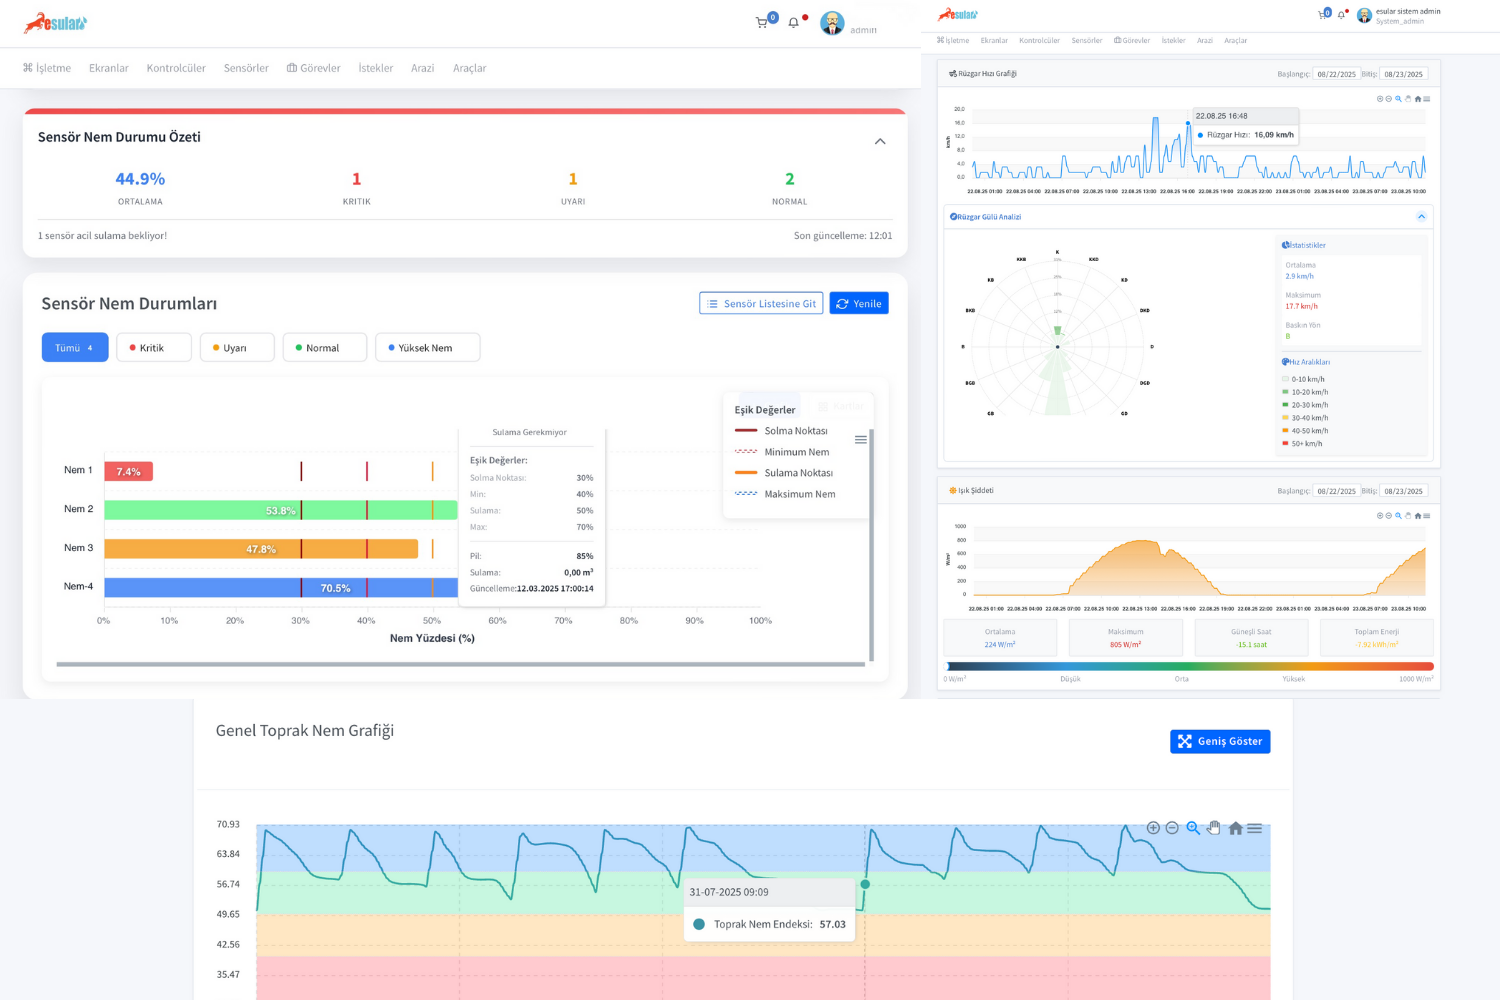
Task: Click the light intensity color gradient bar
Action: (1186, 666)
